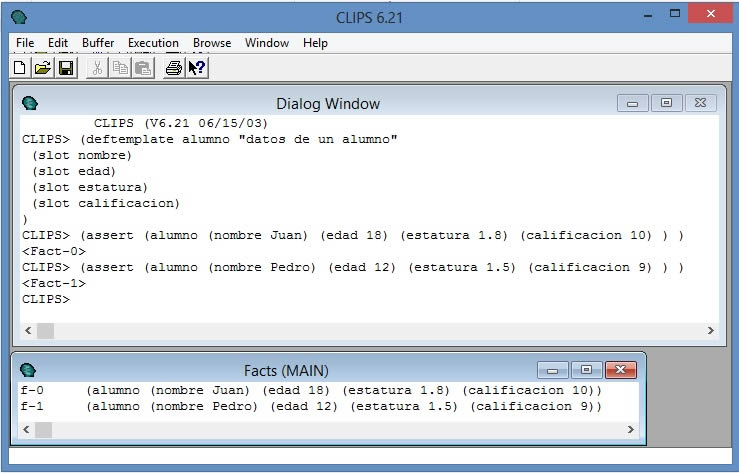Open the Execution menu
Viewport: 739px width, 473px height.
tap(153, 43)
